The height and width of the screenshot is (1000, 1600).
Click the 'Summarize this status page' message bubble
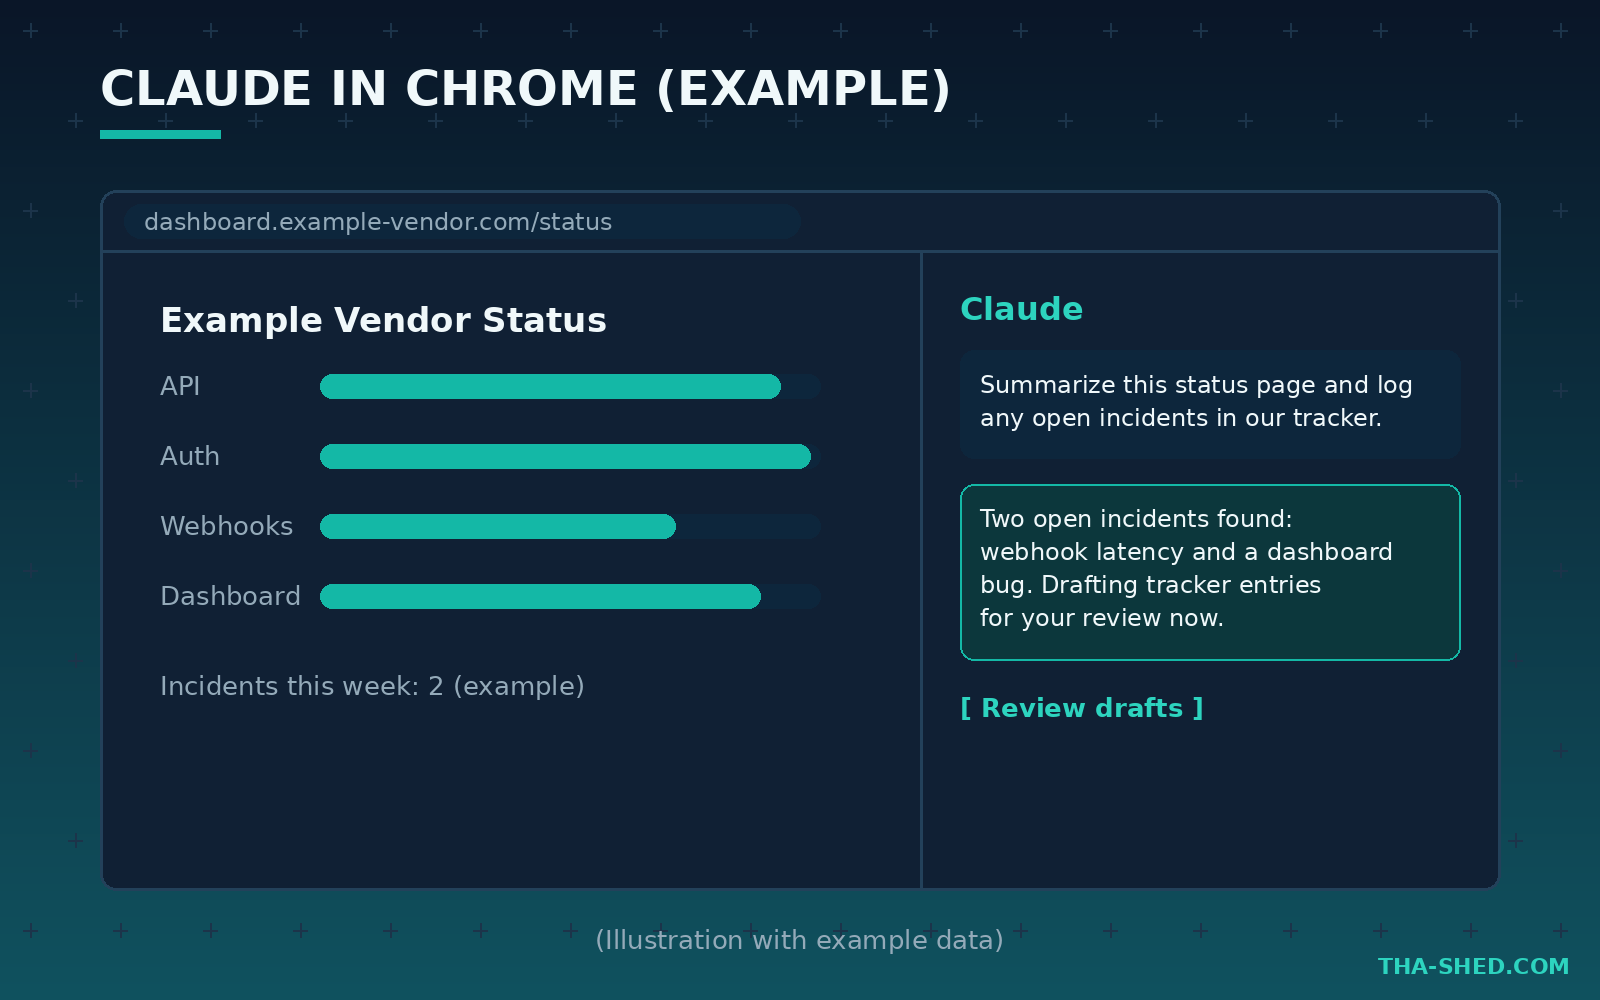[x=1210, y=404]
